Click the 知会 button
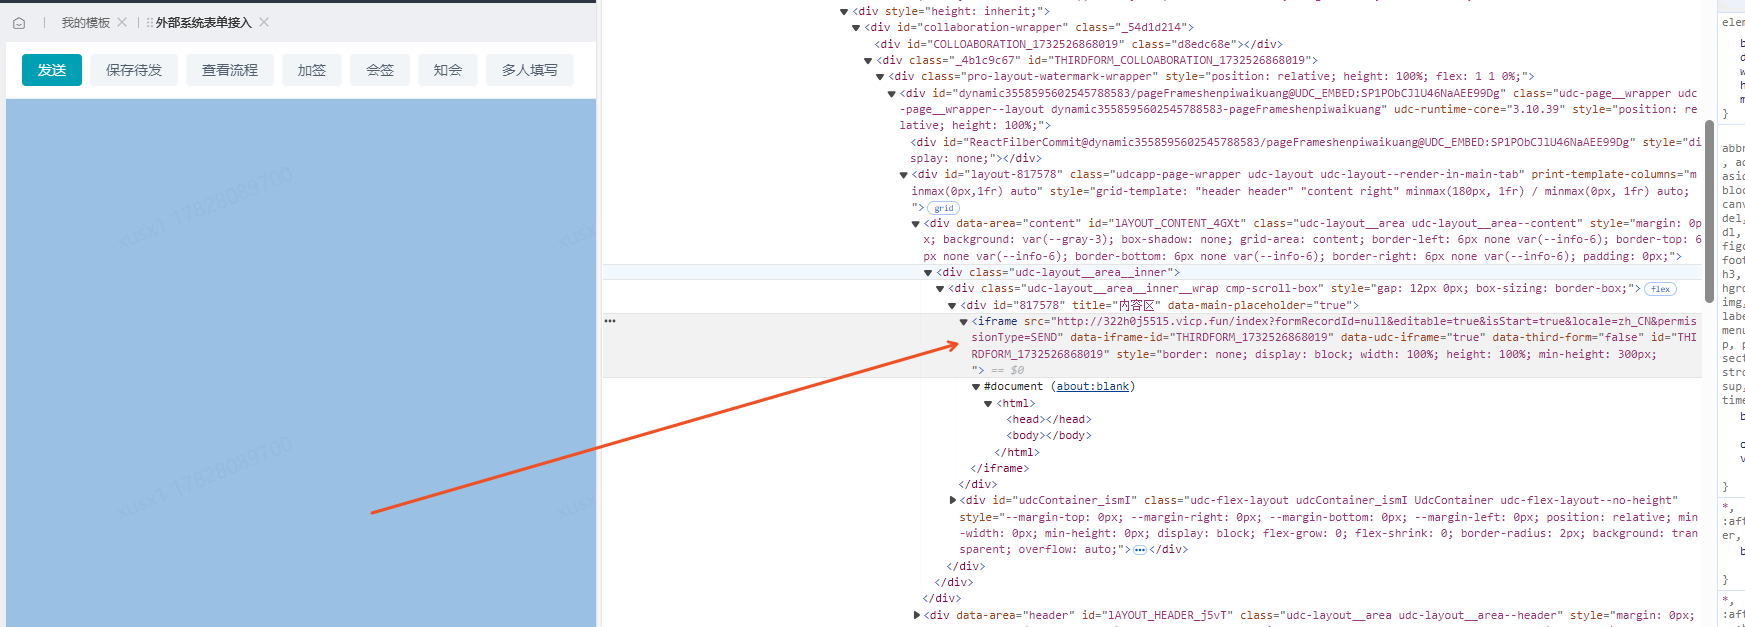 pos(448,70)
